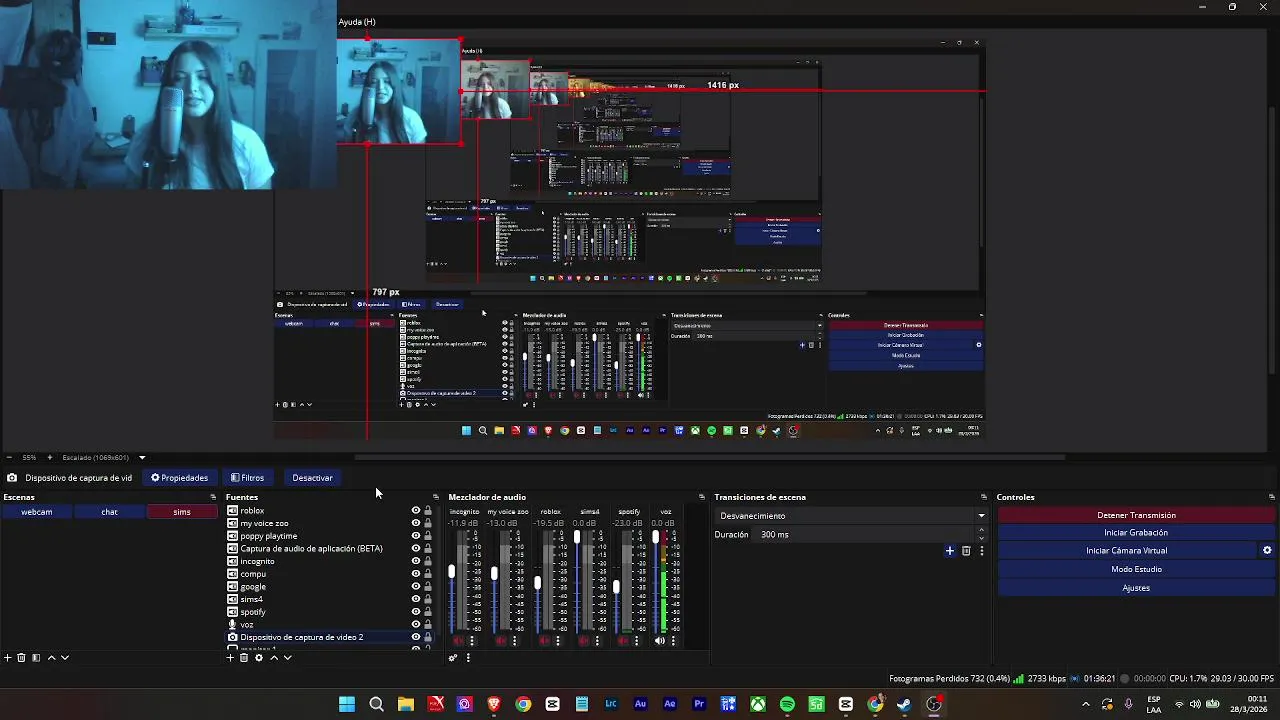Screen dimensions: 1280x720
Task: Toggle lock on google source
Action: tap(428, 587)
